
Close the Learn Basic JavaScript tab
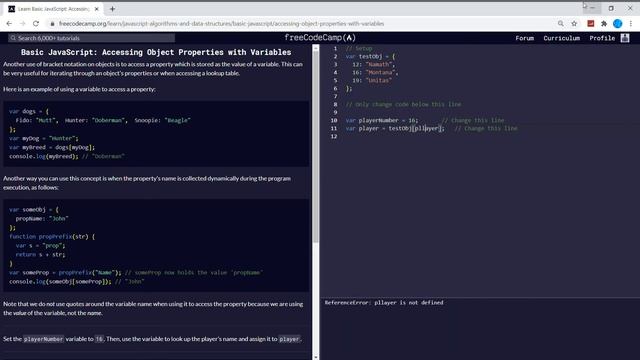click(x=97, y=9)
